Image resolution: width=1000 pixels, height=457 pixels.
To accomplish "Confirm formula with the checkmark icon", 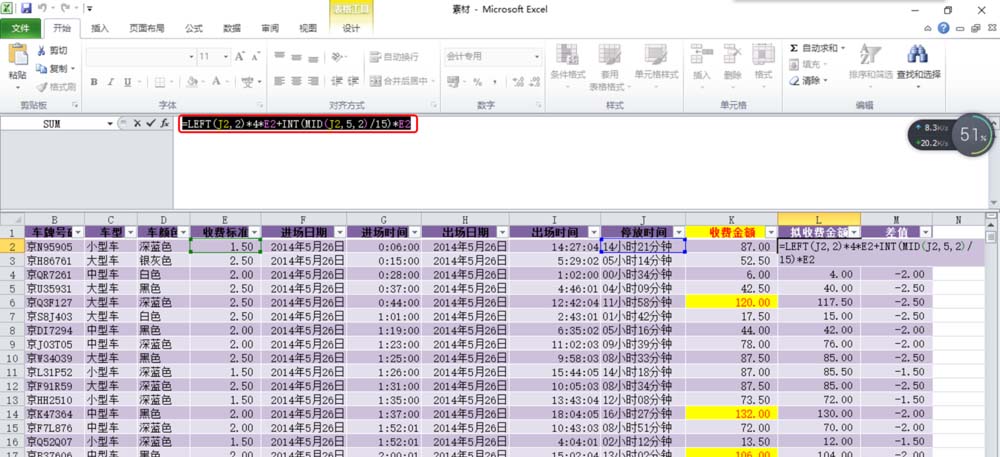I will [151, 123].
